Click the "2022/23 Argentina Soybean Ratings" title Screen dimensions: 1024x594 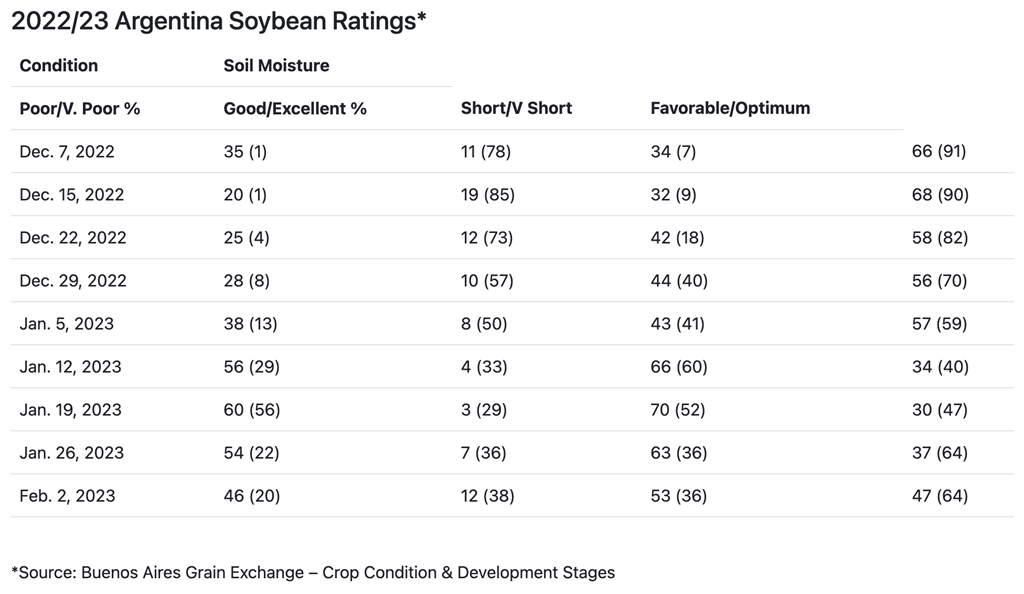(219, 22)
